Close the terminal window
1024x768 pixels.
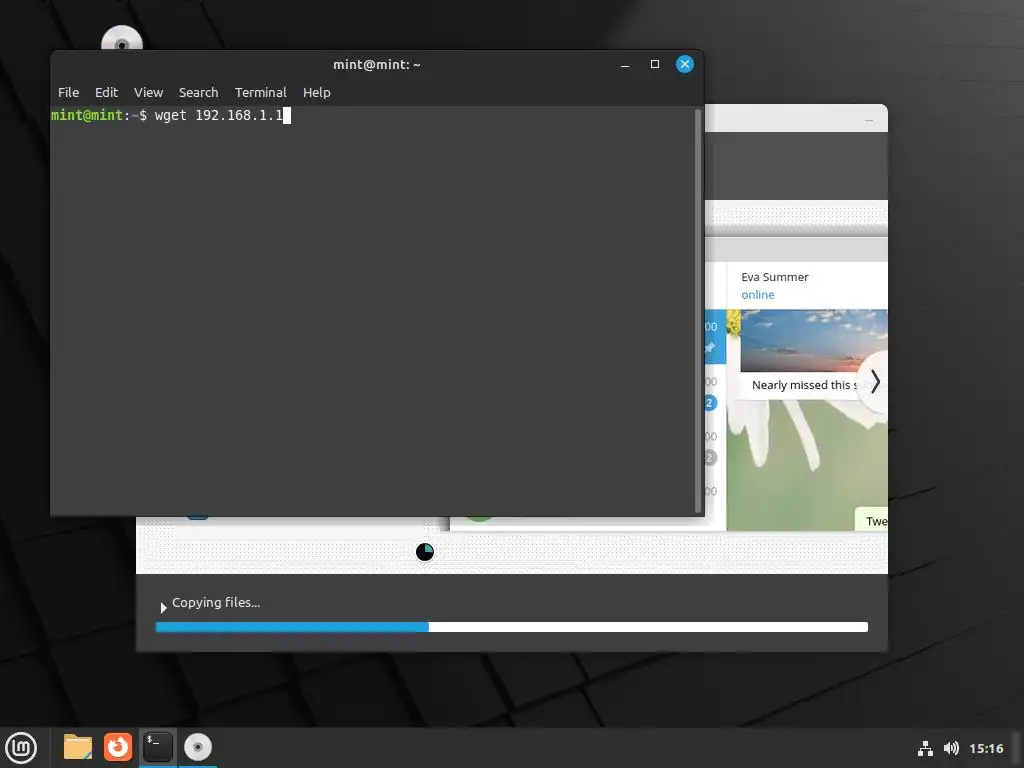[684, 64]
